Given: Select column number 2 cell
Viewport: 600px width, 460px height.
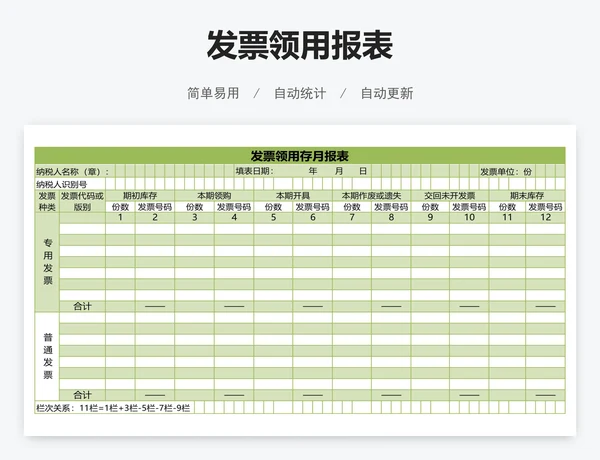Looking at the screenshot, I should (x=155, y=218).
